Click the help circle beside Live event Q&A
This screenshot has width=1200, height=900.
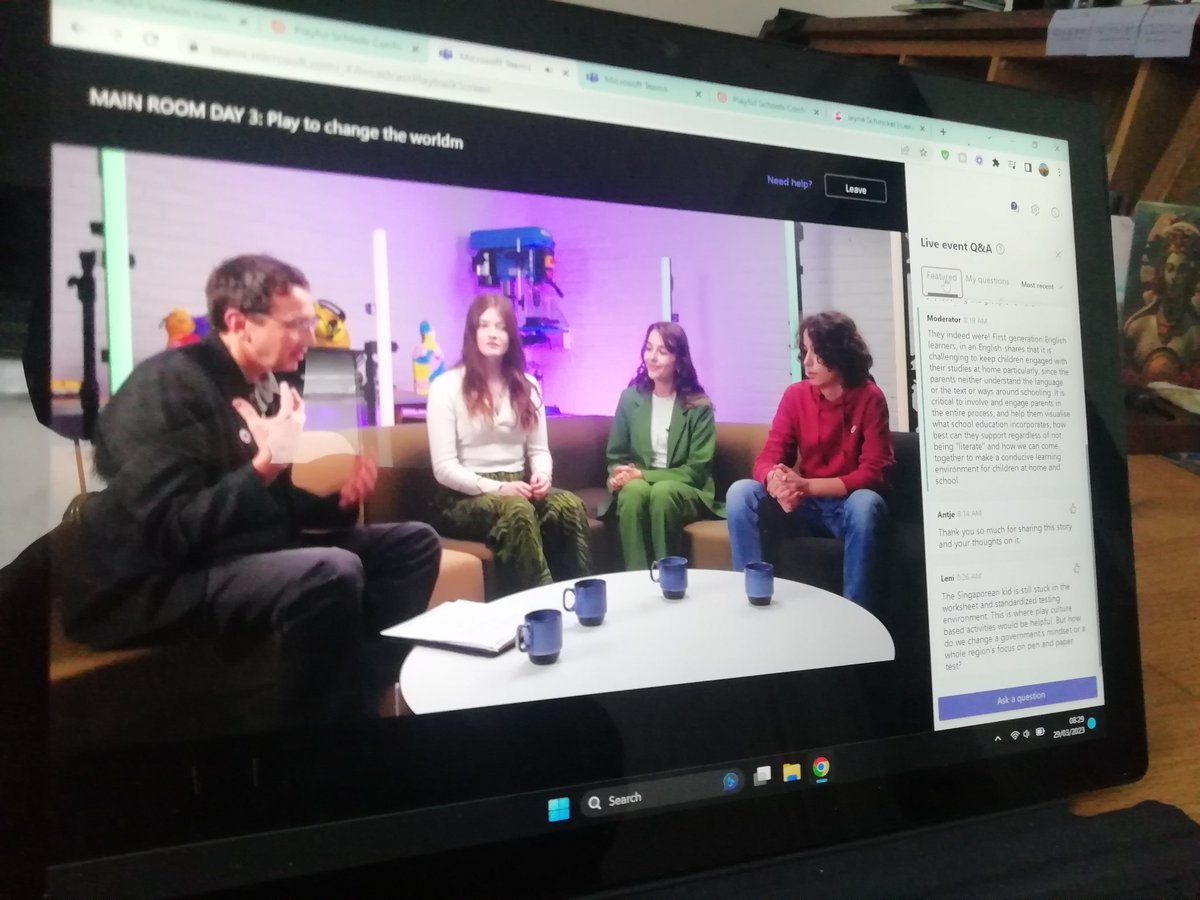(x=1000, y=247)
